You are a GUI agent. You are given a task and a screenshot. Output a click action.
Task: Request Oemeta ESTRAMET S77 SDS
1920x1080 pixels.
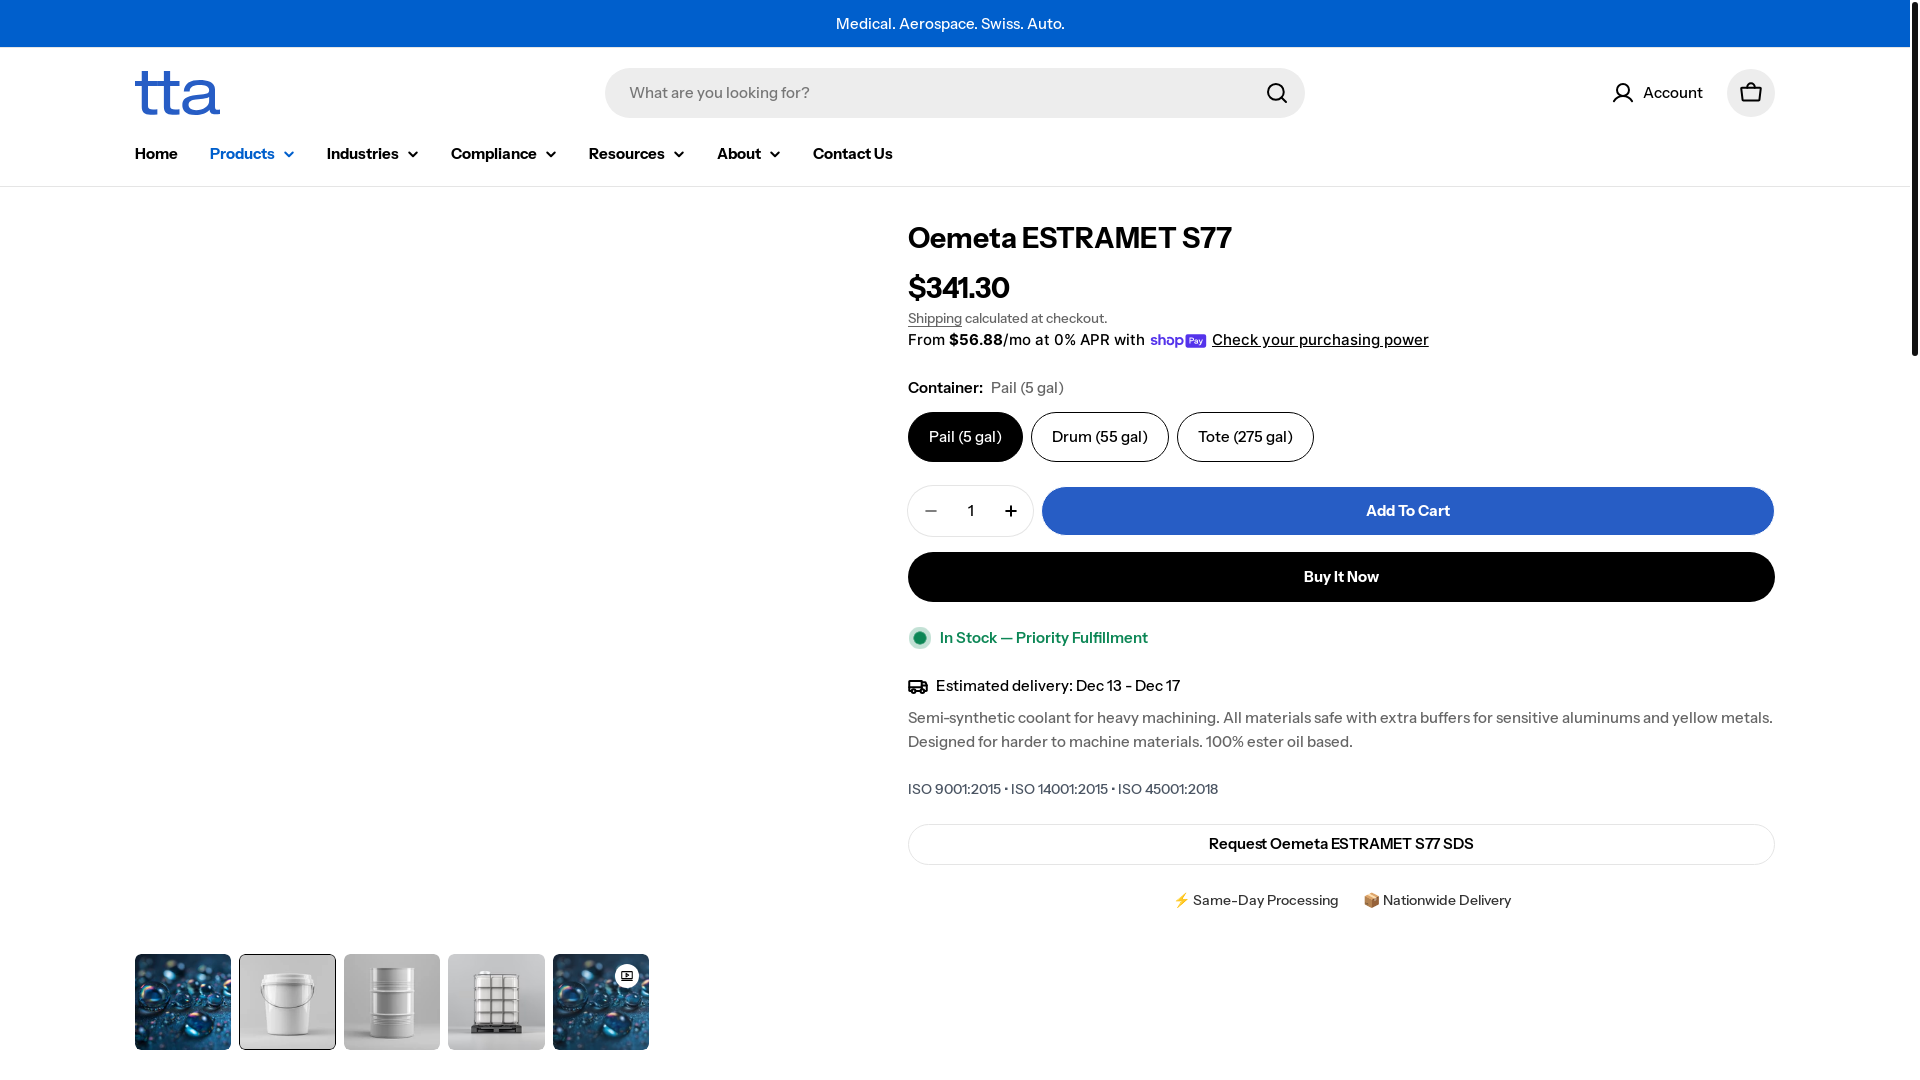[x=1341, y=844]
